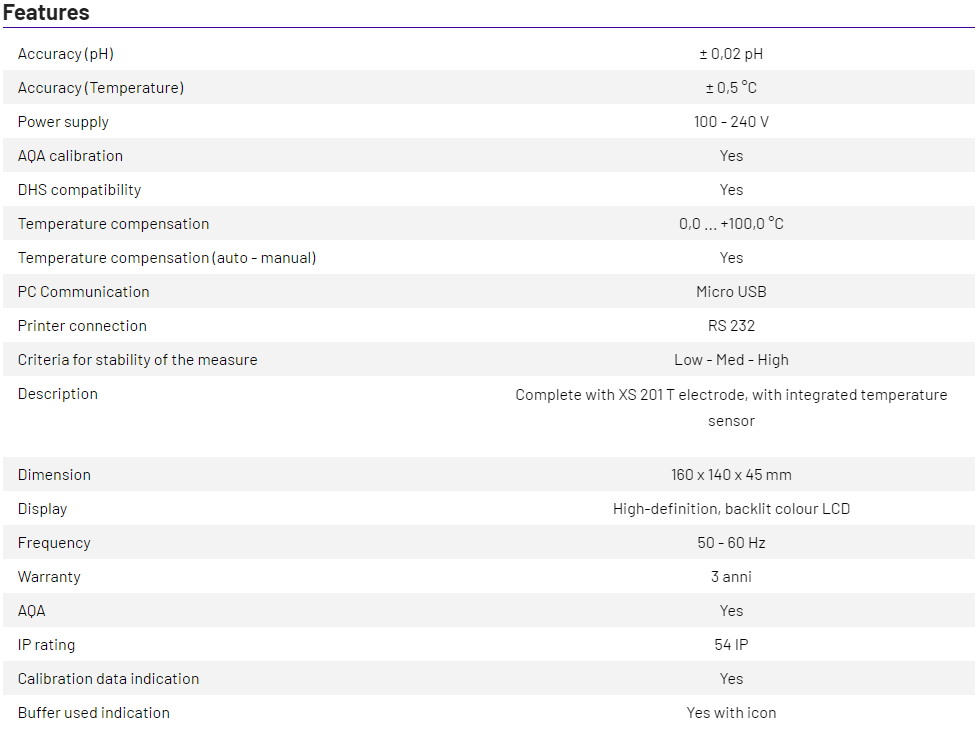Select the 3 anni warranty value

tap(731, 577)
